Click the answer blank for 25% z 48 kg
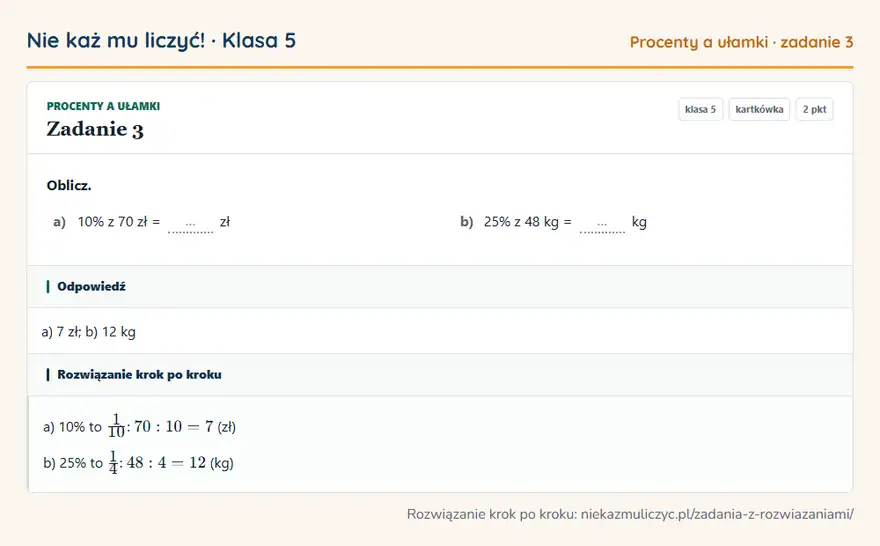The image size is (880, 546). coord(602,224)
